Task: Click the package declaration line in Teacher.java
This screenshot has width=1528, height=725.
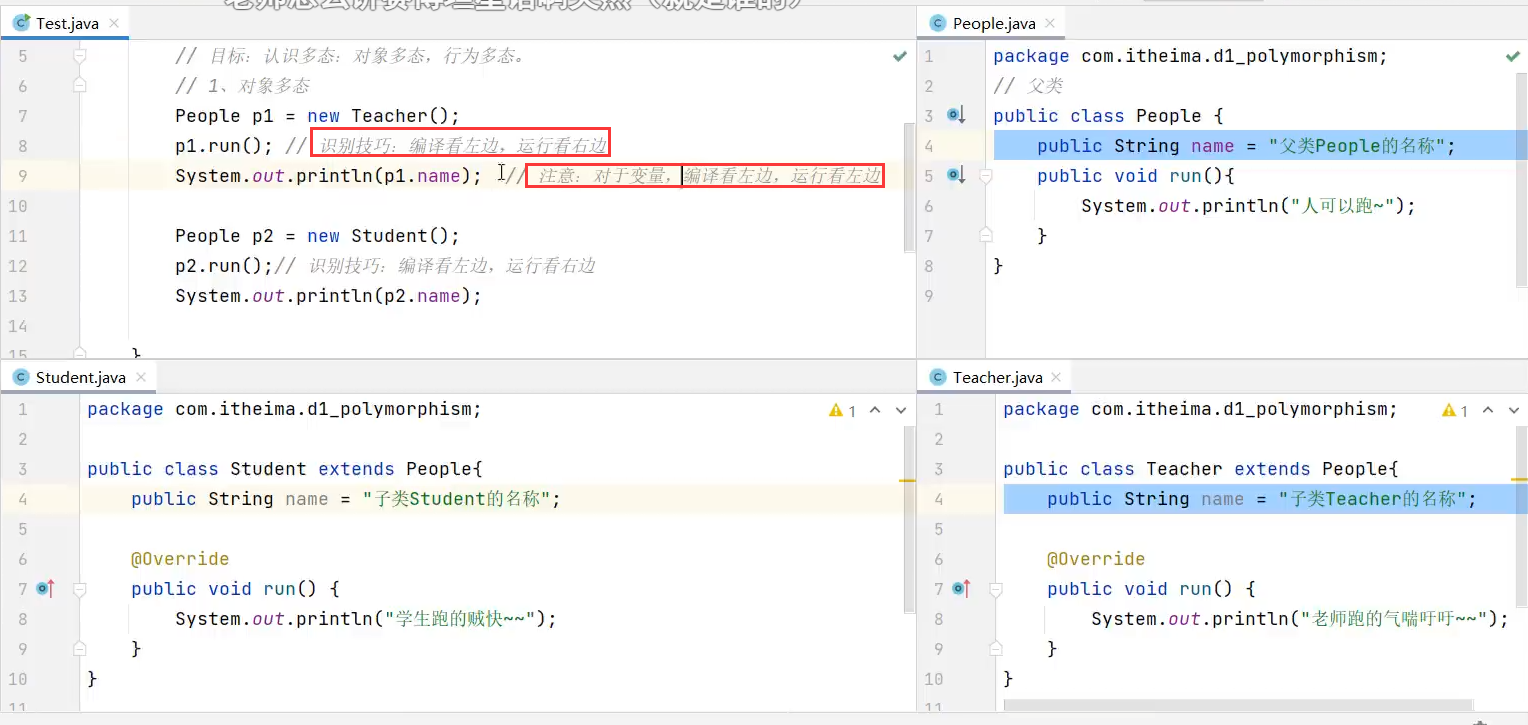Action: tap(1200, 409)
